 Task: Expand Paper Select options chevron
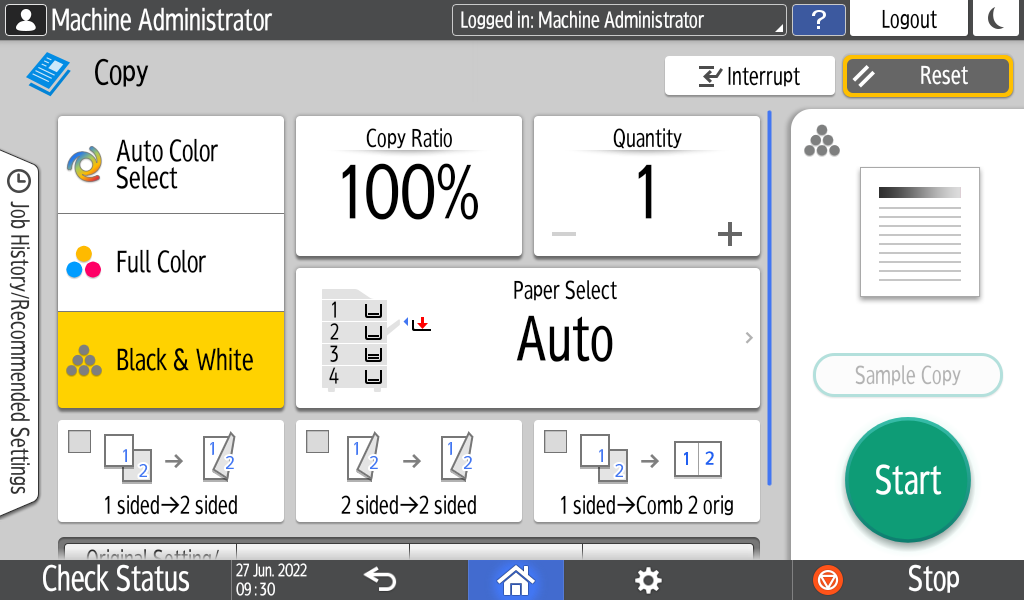[x=748, y=338]
